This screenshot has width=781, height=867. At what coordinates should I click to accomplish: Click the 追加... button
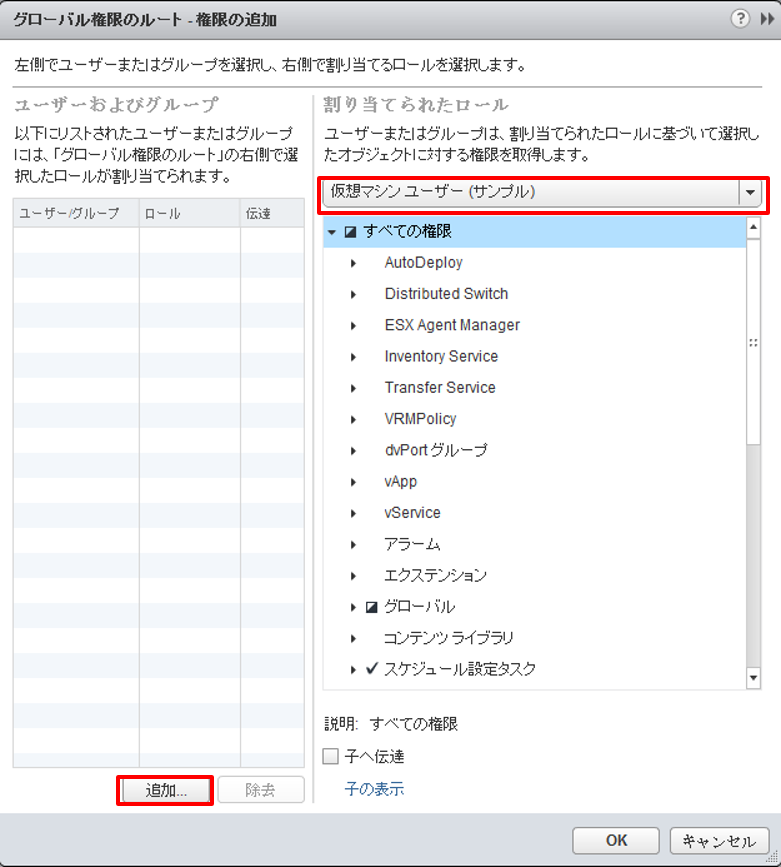pyautogui.click(x=166, y=790)
